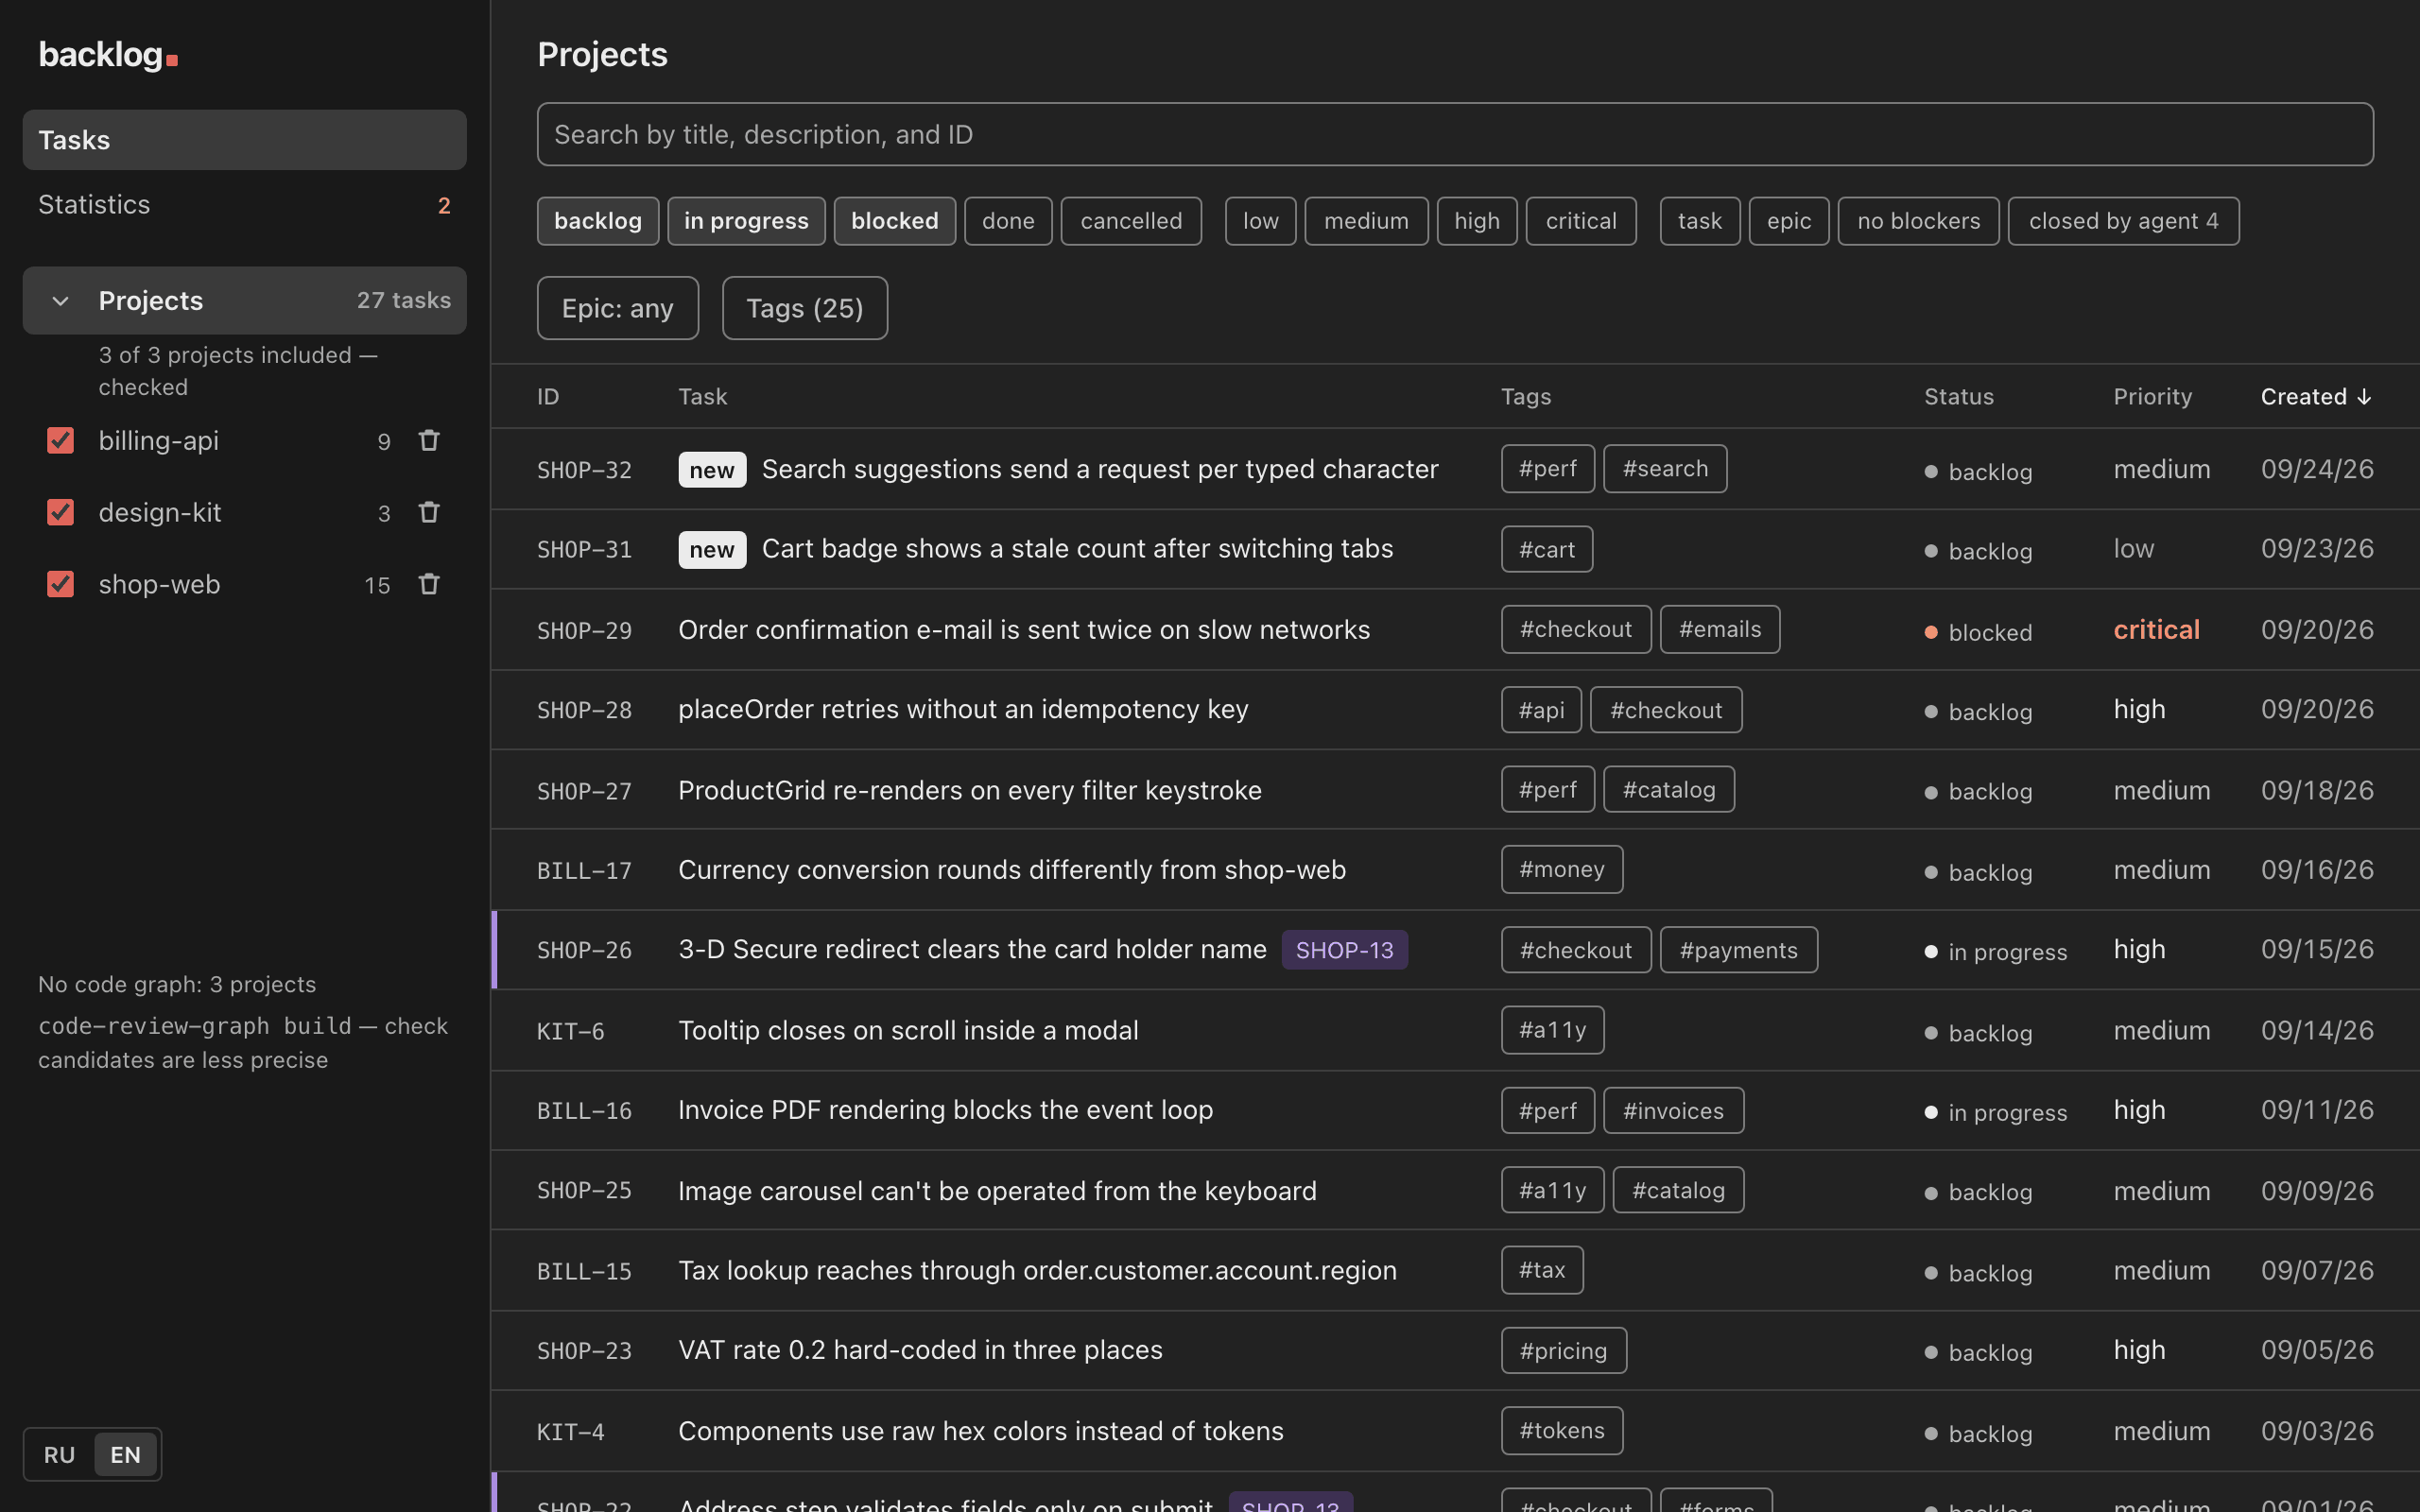Open the Tags (25) dropdown
The height and width of the screenshot is (1512, 2420).
[x=805, y=308]
